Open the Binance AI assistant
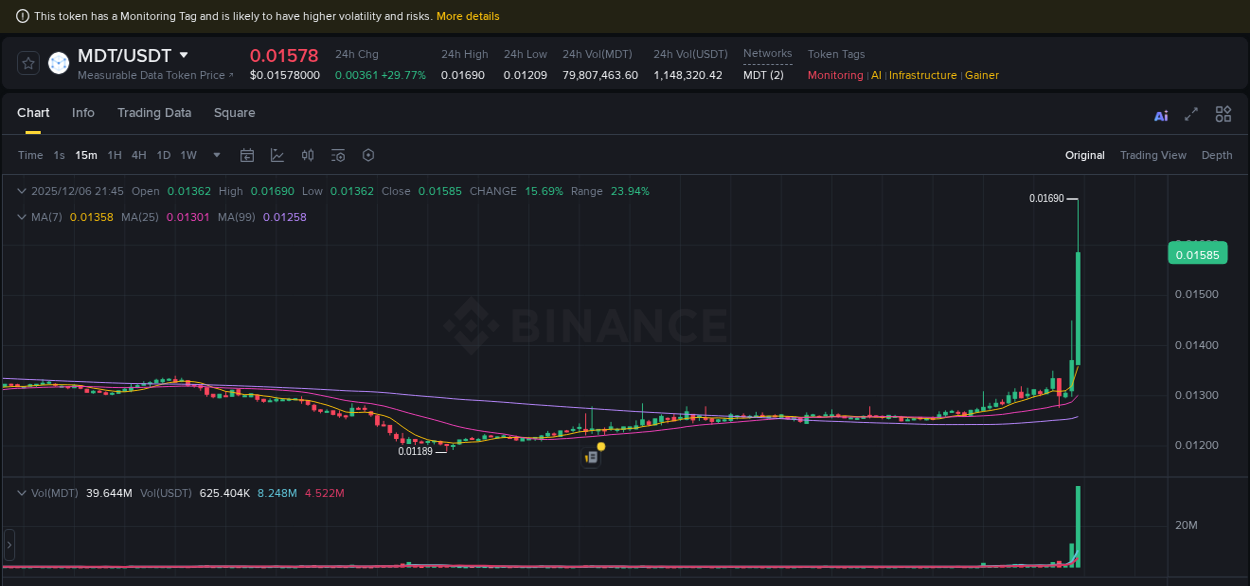Viewport: 1250px width, 586px height. point(1160,114)
